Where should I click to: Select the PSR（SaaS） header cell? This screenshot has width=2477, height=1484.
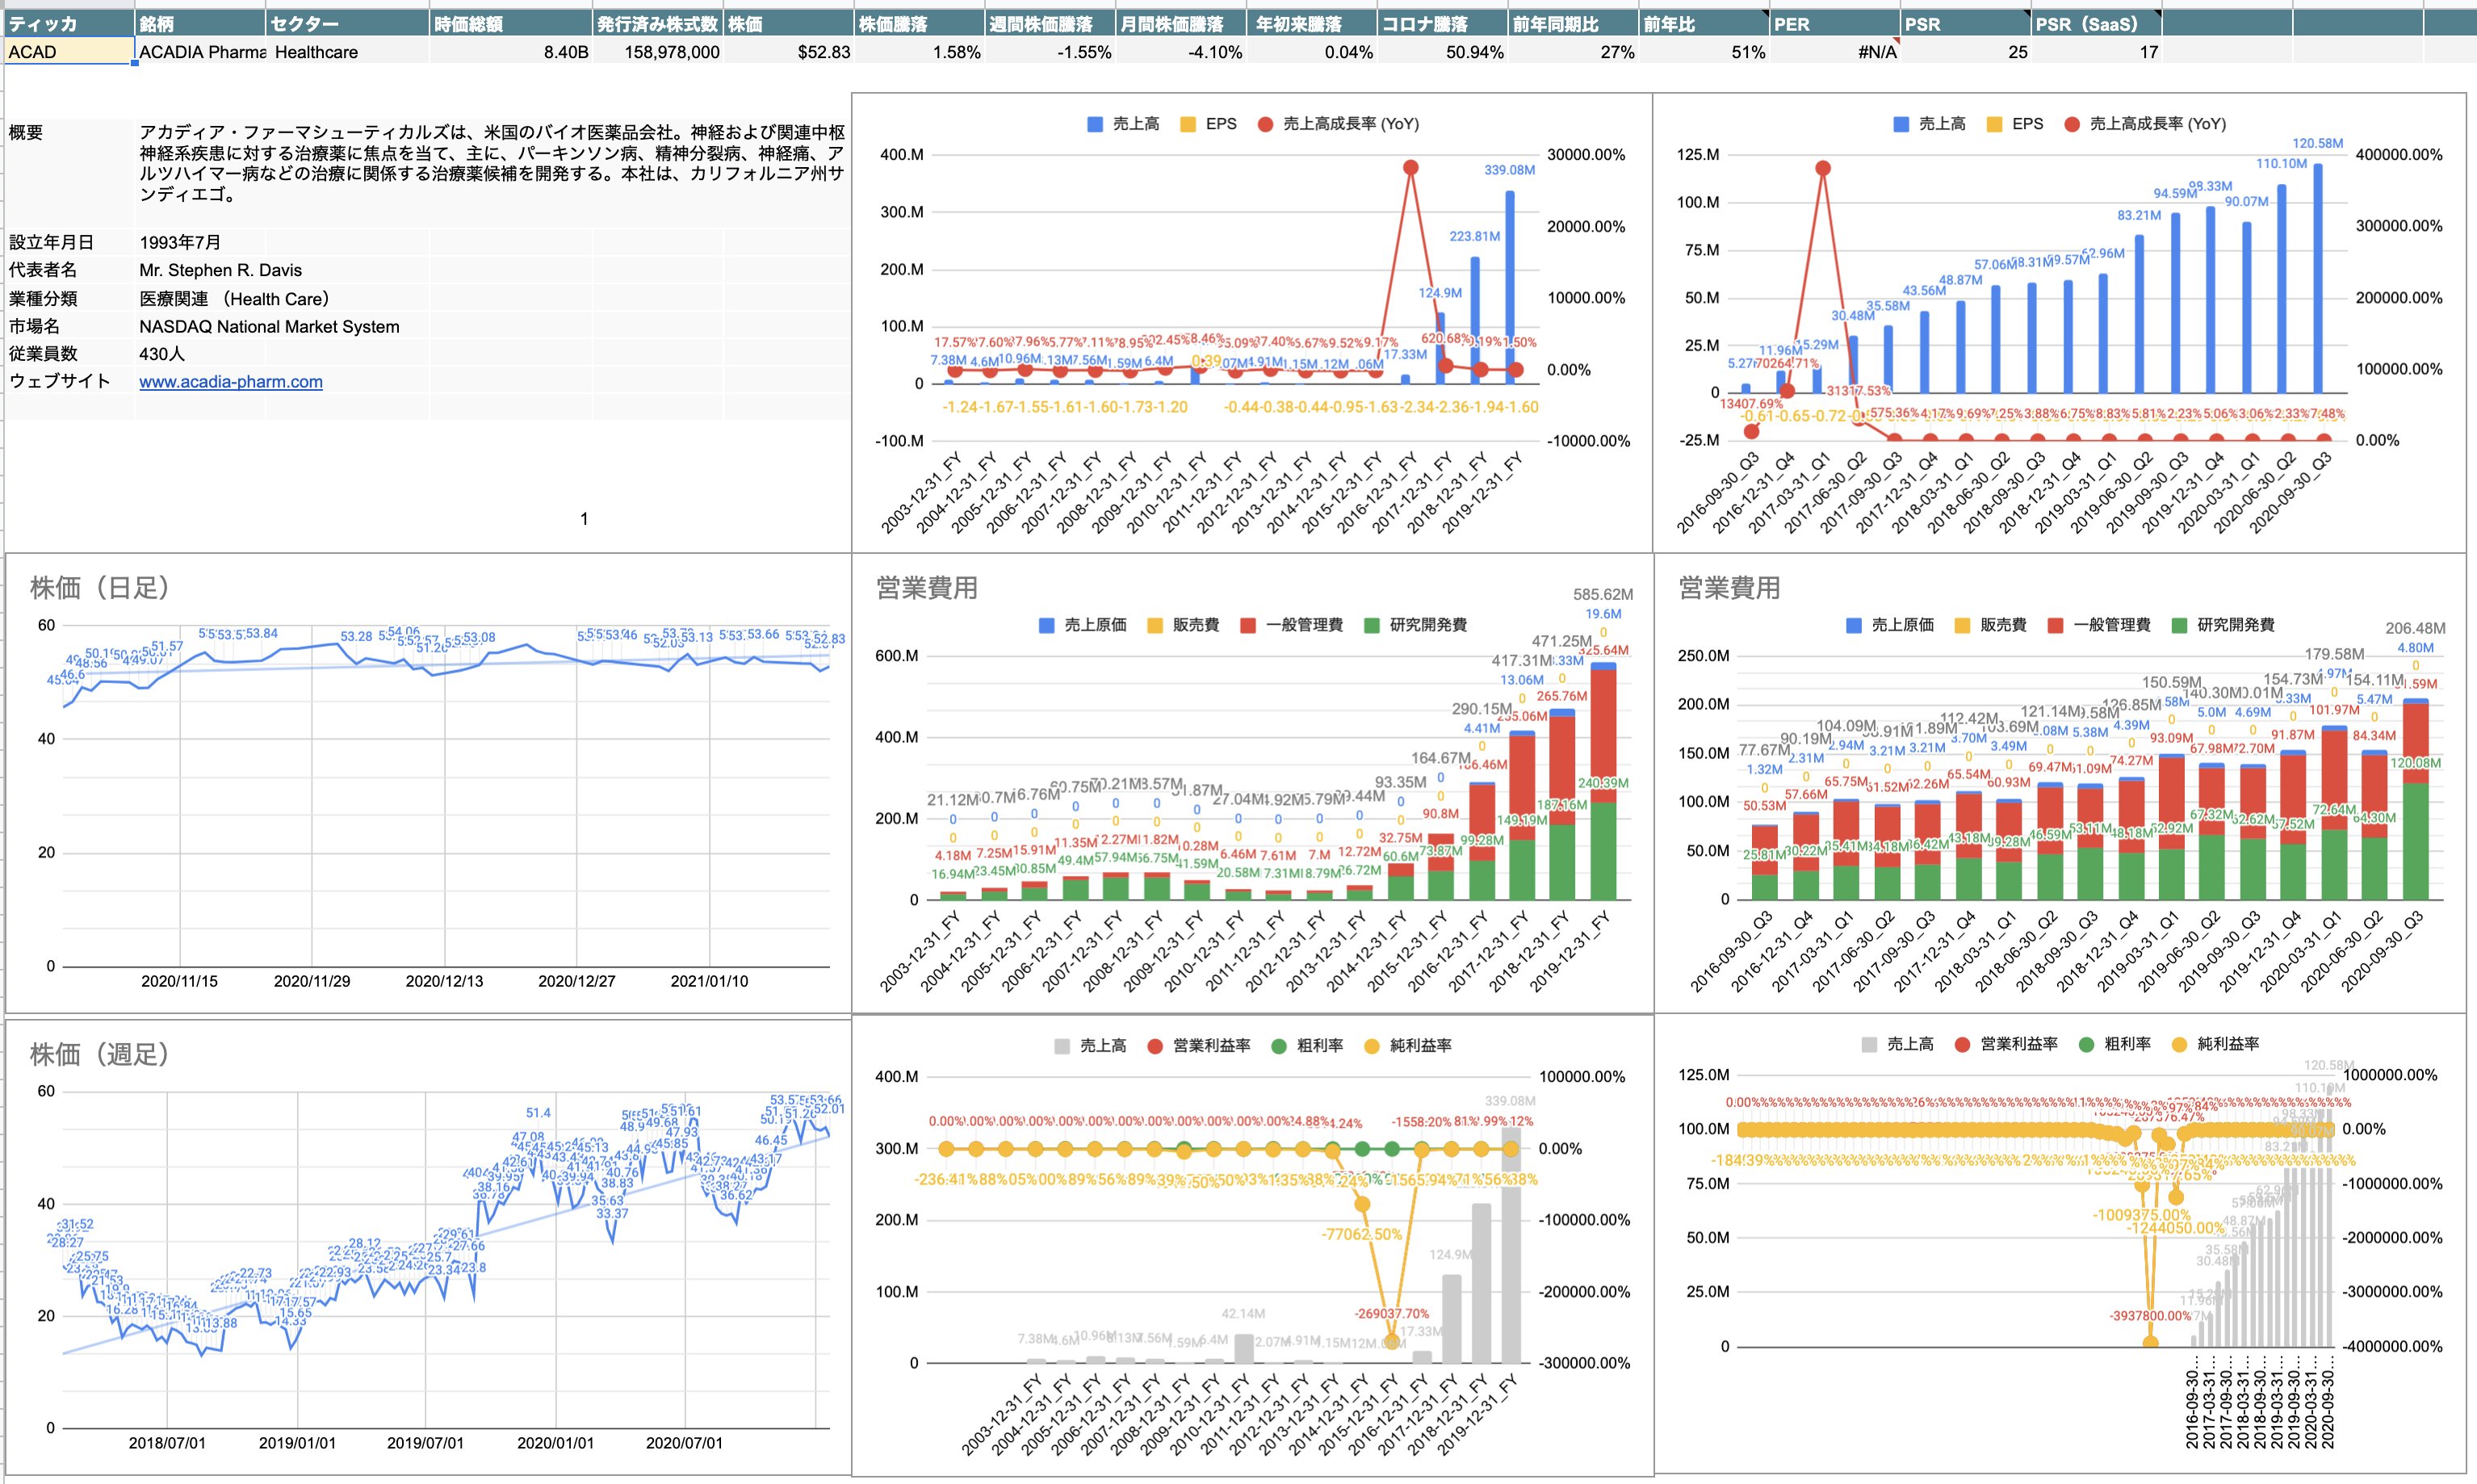[2097, 24]
